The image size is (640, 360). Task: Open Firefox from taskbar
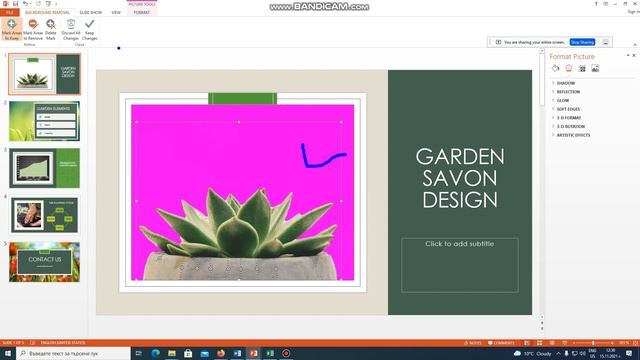pos(221,353)
